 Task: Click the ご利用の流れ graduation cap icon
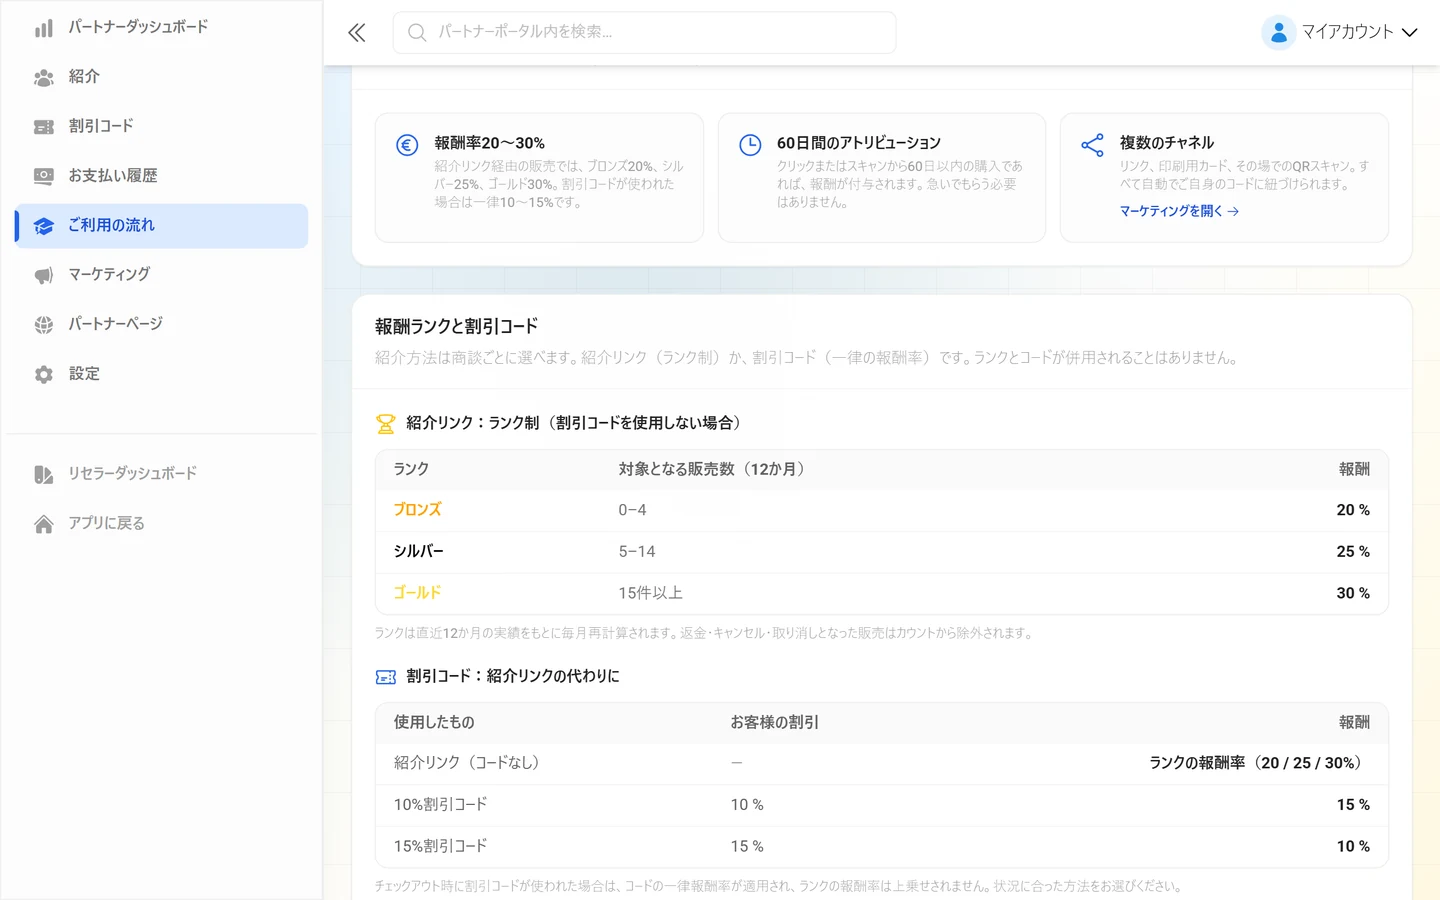click(x=43, y=226)
